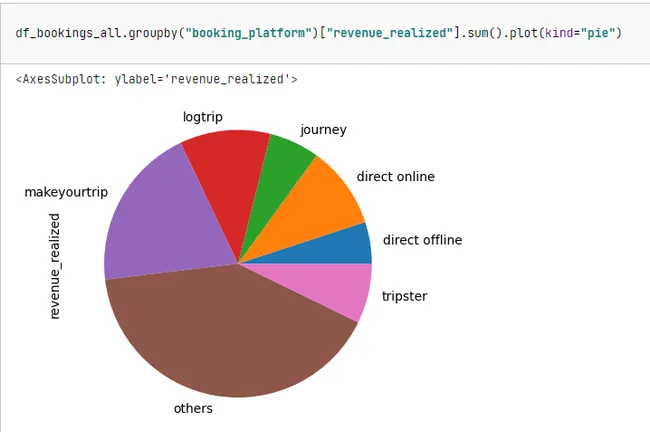Click the "others" chart label

coord(193,409)
